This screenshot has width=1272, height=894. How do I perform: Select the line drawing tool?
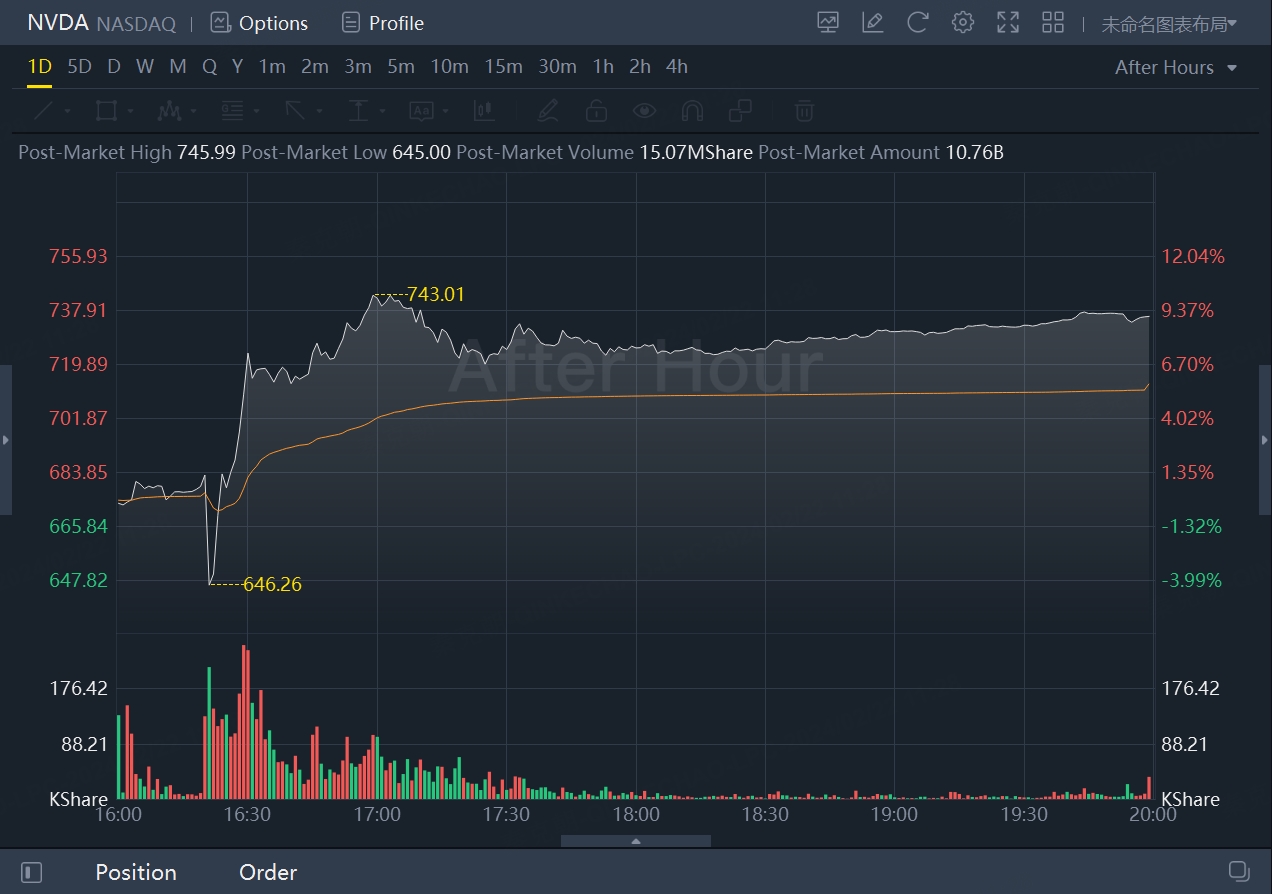click(x=43, y=110)
